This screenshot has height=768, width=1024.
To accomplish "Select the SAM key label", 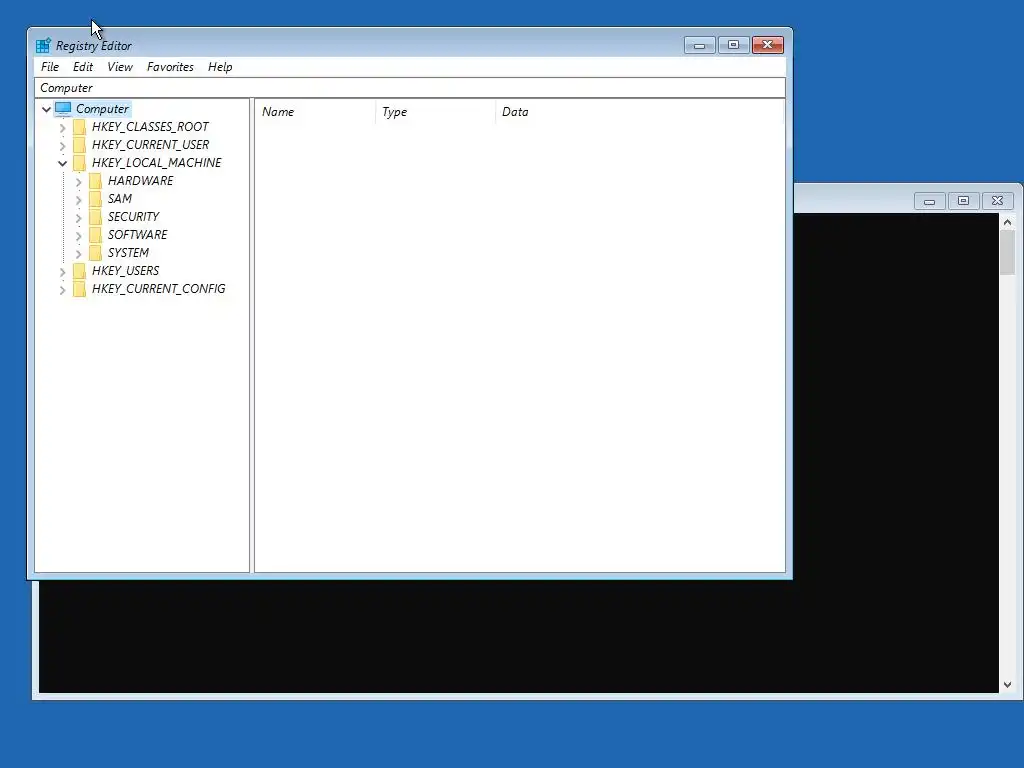I will [120, 199].
